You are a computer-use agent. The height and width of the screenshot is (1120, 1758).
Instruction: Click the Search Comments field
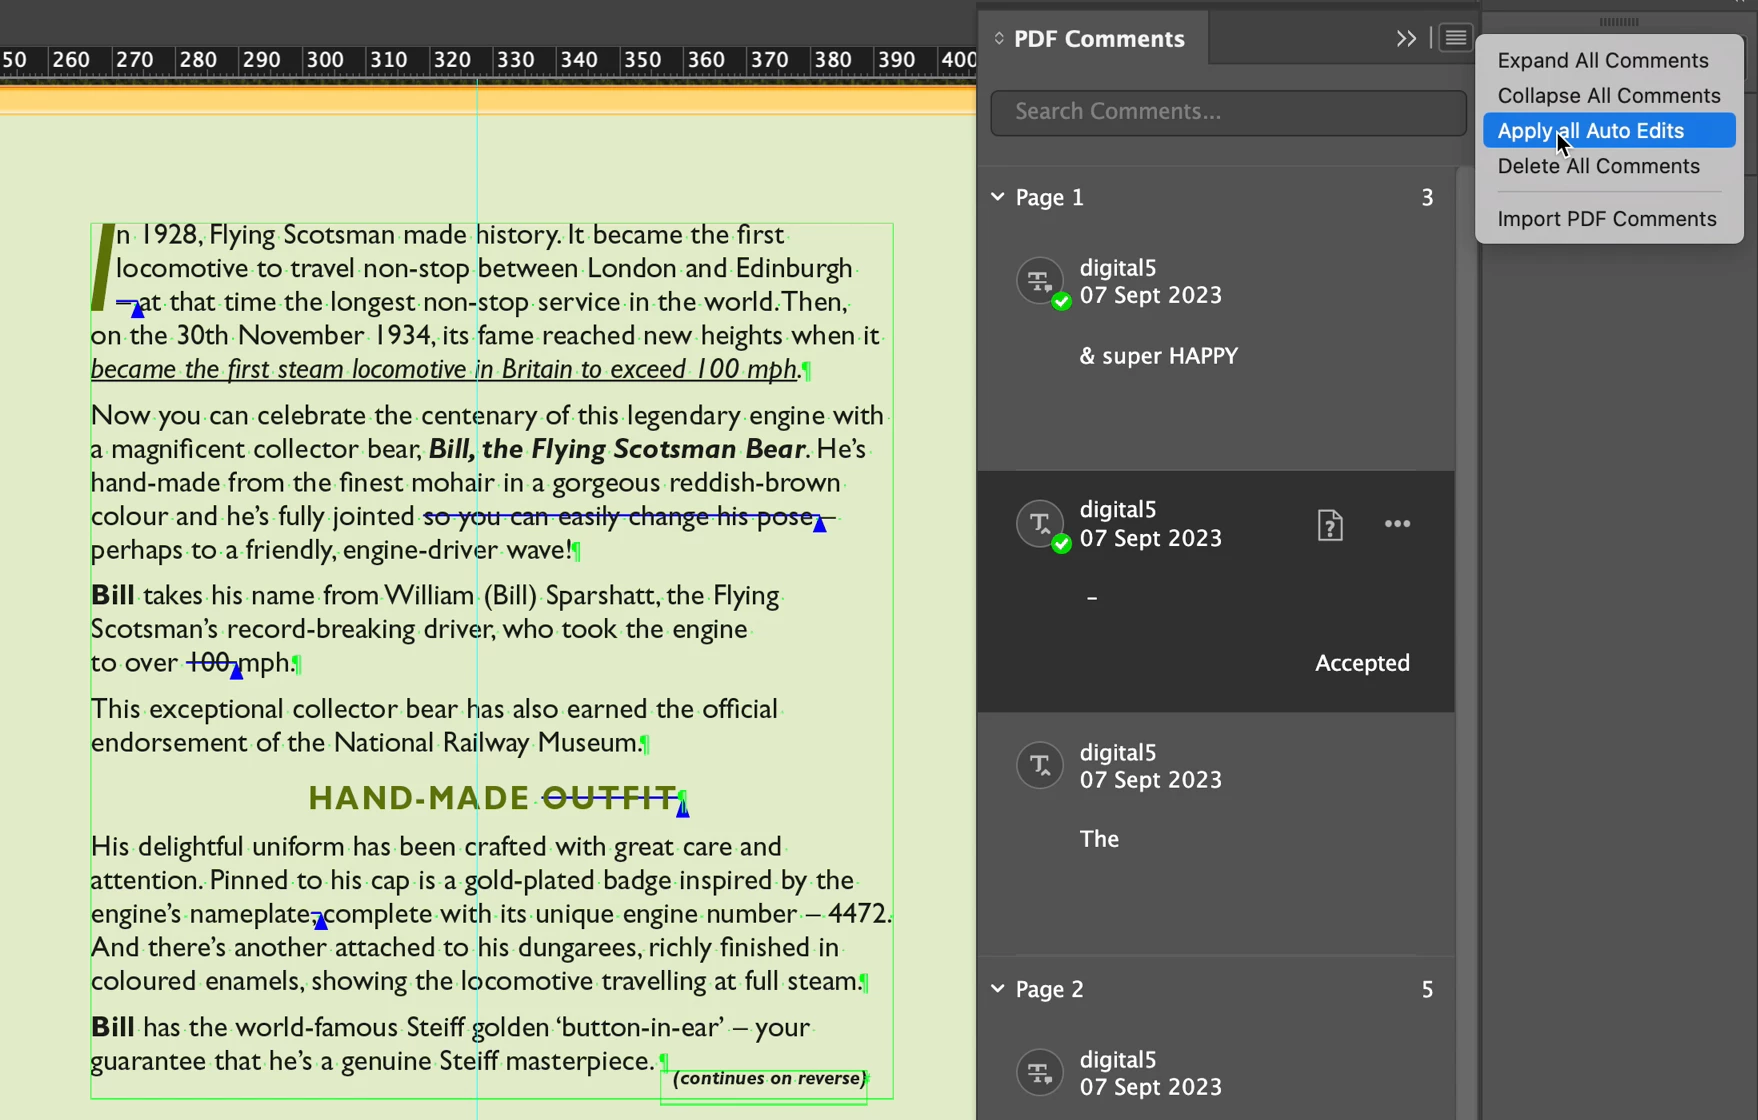coord(1227,112)
